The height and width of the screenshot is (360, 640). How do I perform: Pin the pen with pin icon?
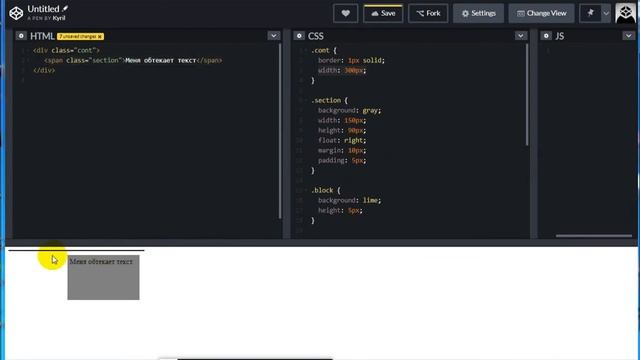pyautogui.click(x=590, y=13)
